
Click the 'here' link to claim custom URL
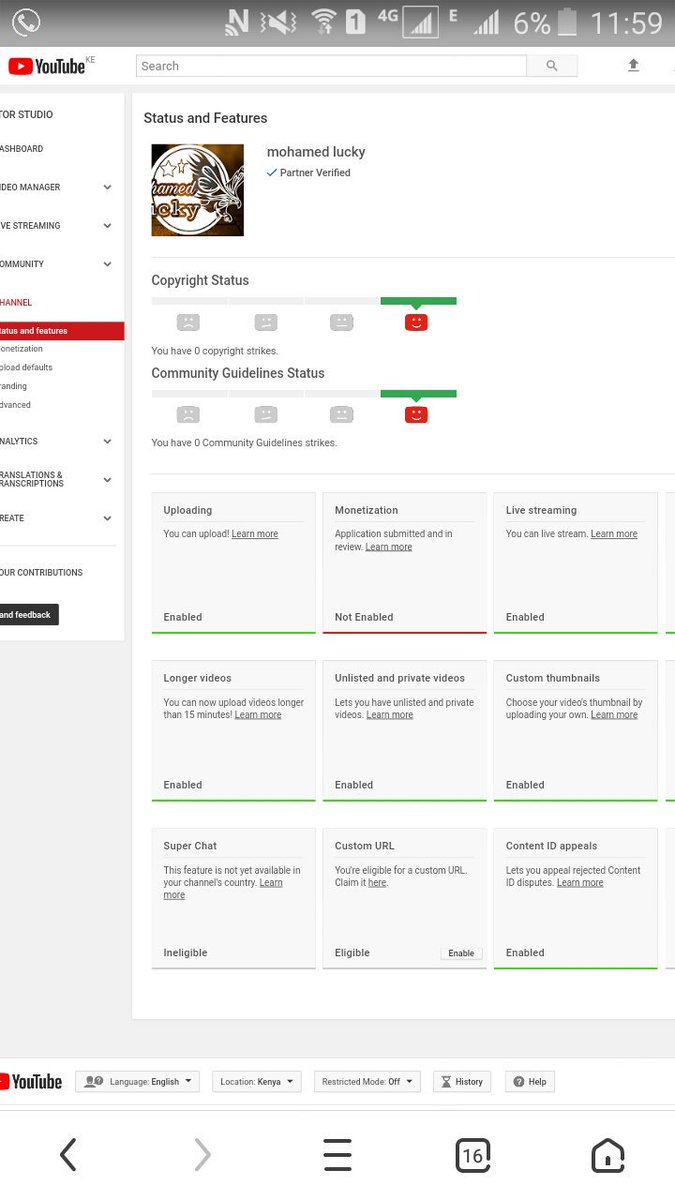377,883
